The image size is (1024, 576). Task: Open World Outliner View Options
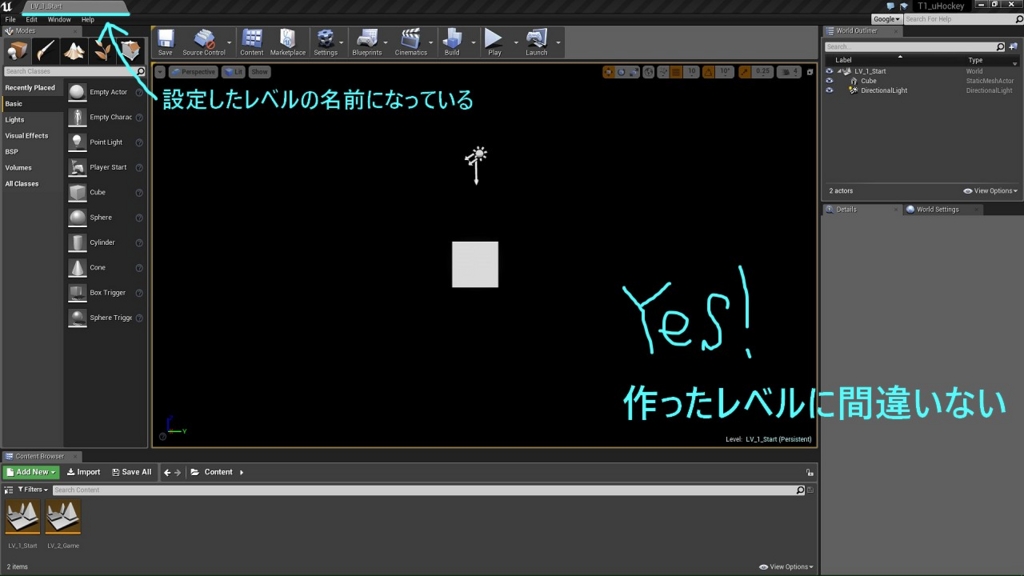tap(990, 191)
